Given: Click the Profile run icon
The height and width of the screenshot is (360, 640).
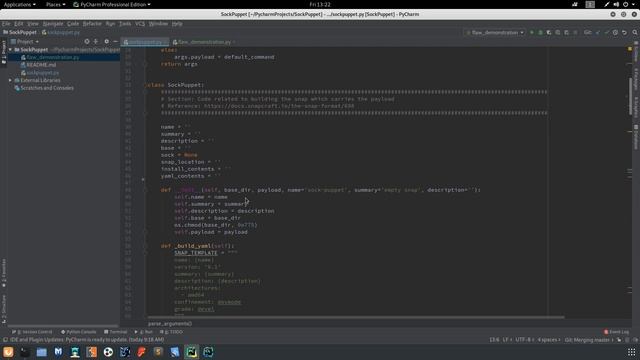Looking at the screenshot, I should coord(558,32).
